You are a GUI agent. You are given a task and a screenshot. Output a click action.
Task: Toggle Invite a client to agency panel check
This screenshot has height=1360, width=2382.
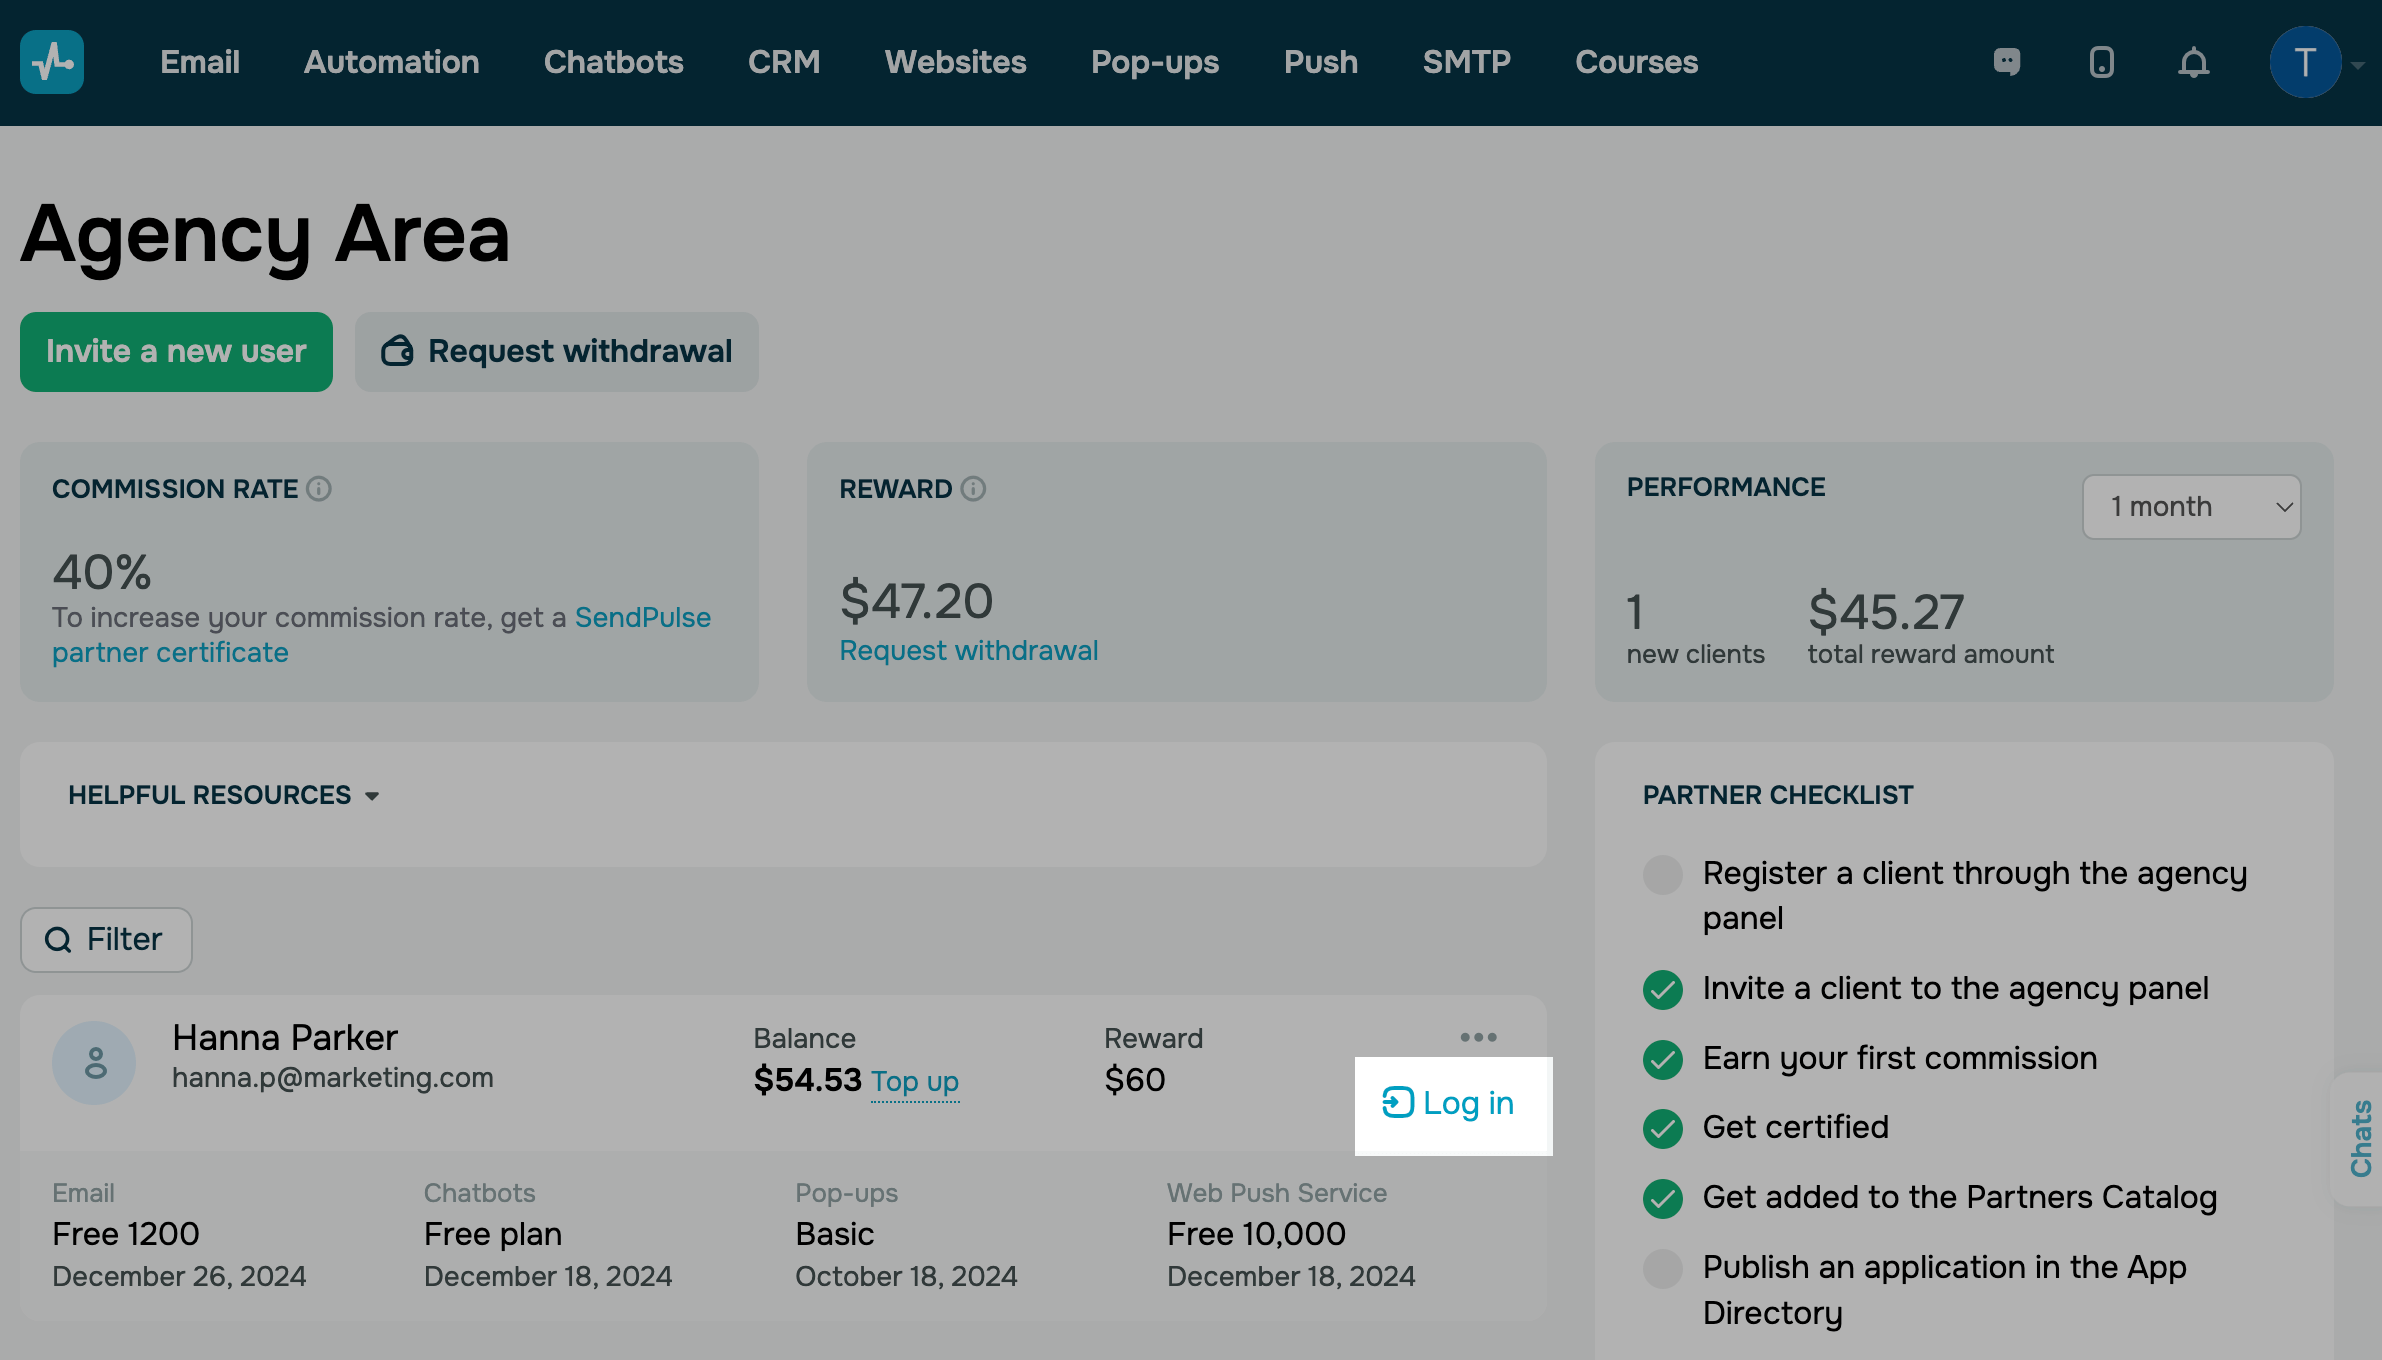(1663, 990)
